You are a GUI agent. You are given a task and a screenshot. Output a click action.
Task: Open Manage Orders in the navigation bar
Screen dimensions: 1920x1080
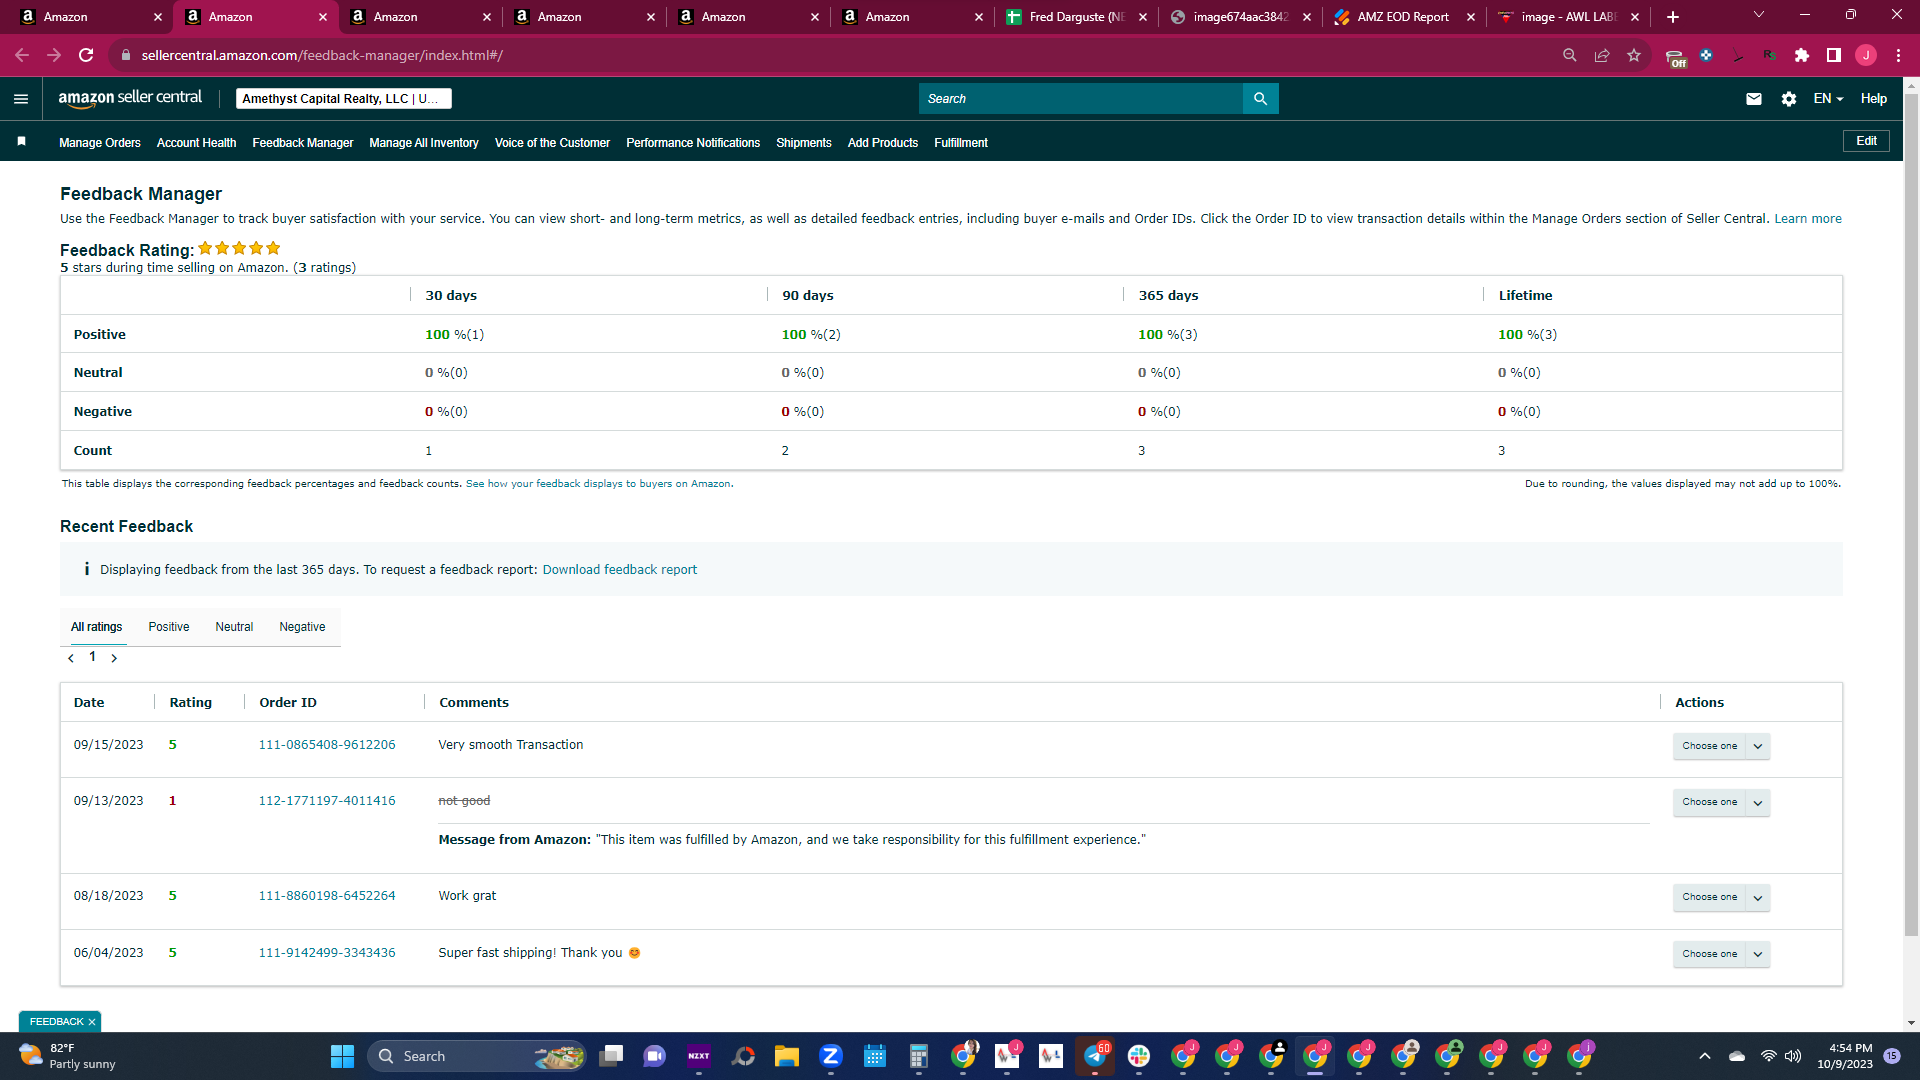pos(100,143)
